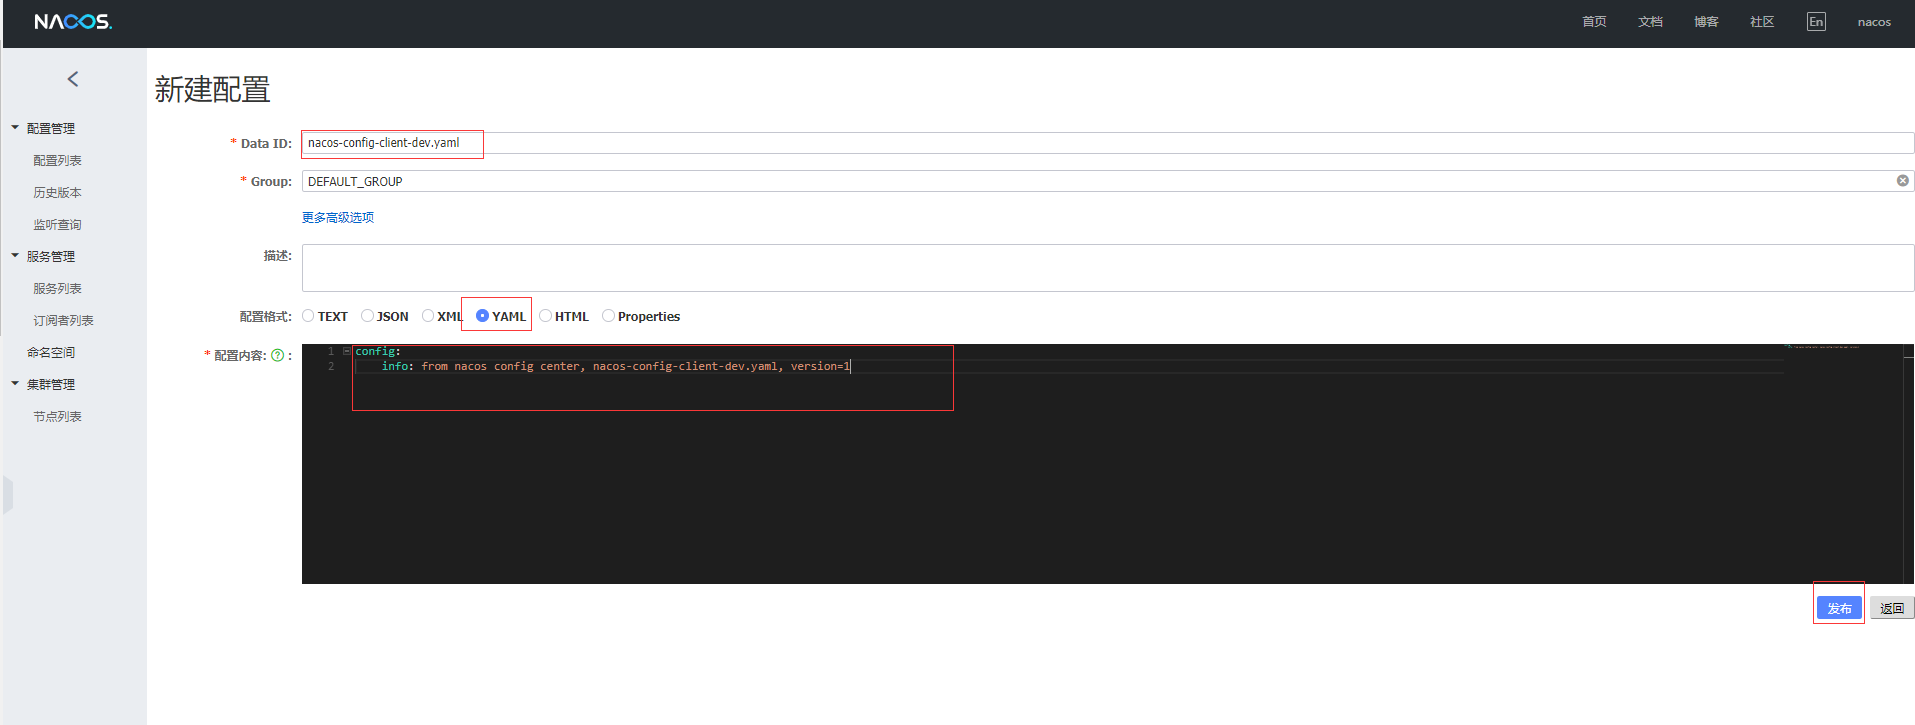The height and width of the screenshot is (725, 1915).
Task: Click the config: line in editor
Action: click(x=378, y=352)
